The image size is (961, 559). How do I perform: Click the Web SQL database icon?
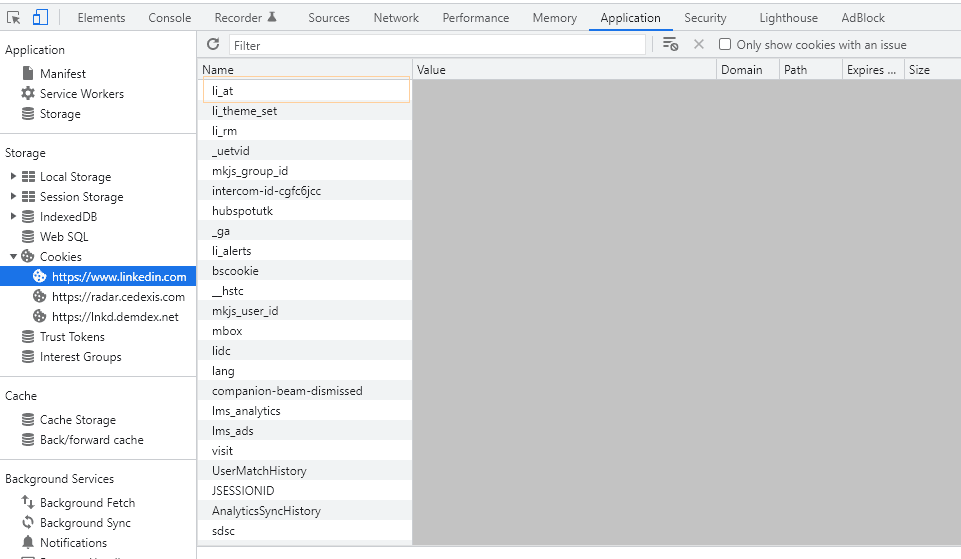[28, 237]
